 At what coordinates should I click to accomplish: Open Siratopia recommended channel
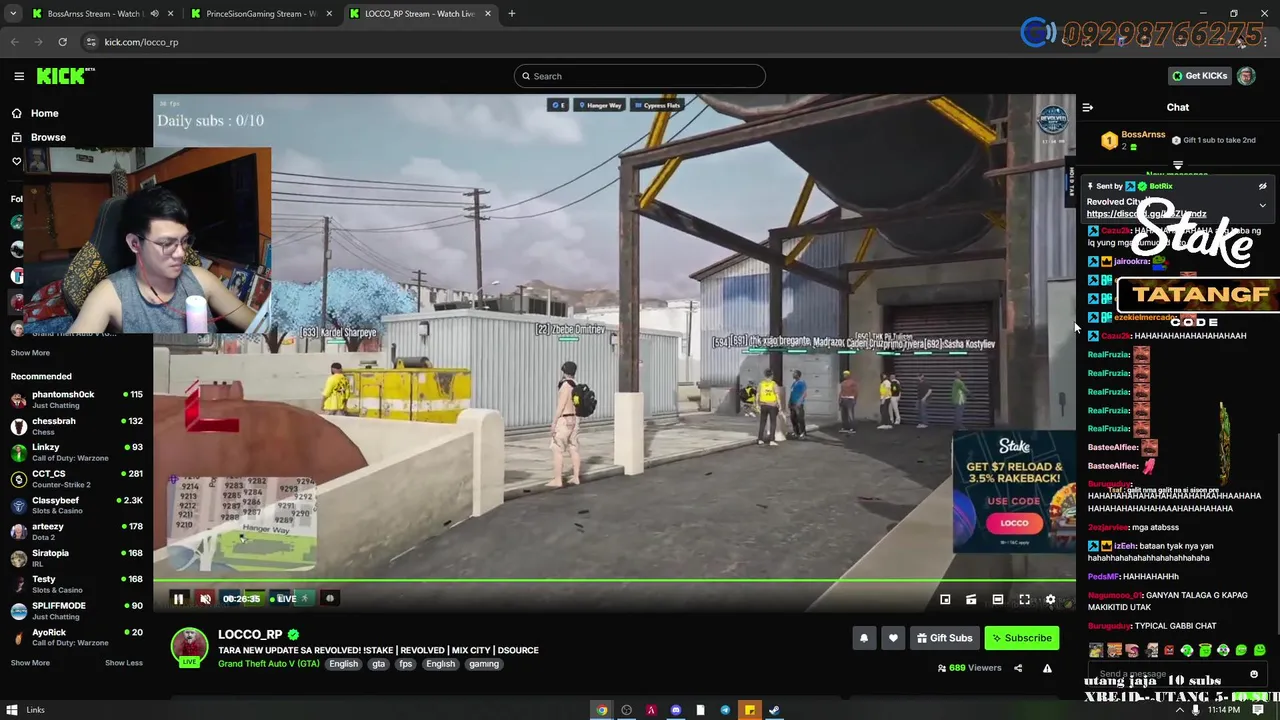(77, 558)
